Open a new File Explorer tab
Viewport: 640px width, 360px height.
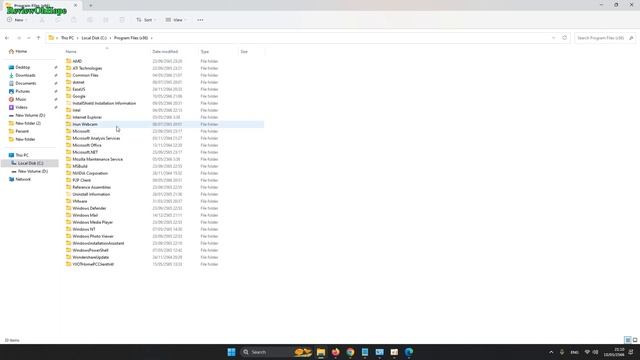91,5
